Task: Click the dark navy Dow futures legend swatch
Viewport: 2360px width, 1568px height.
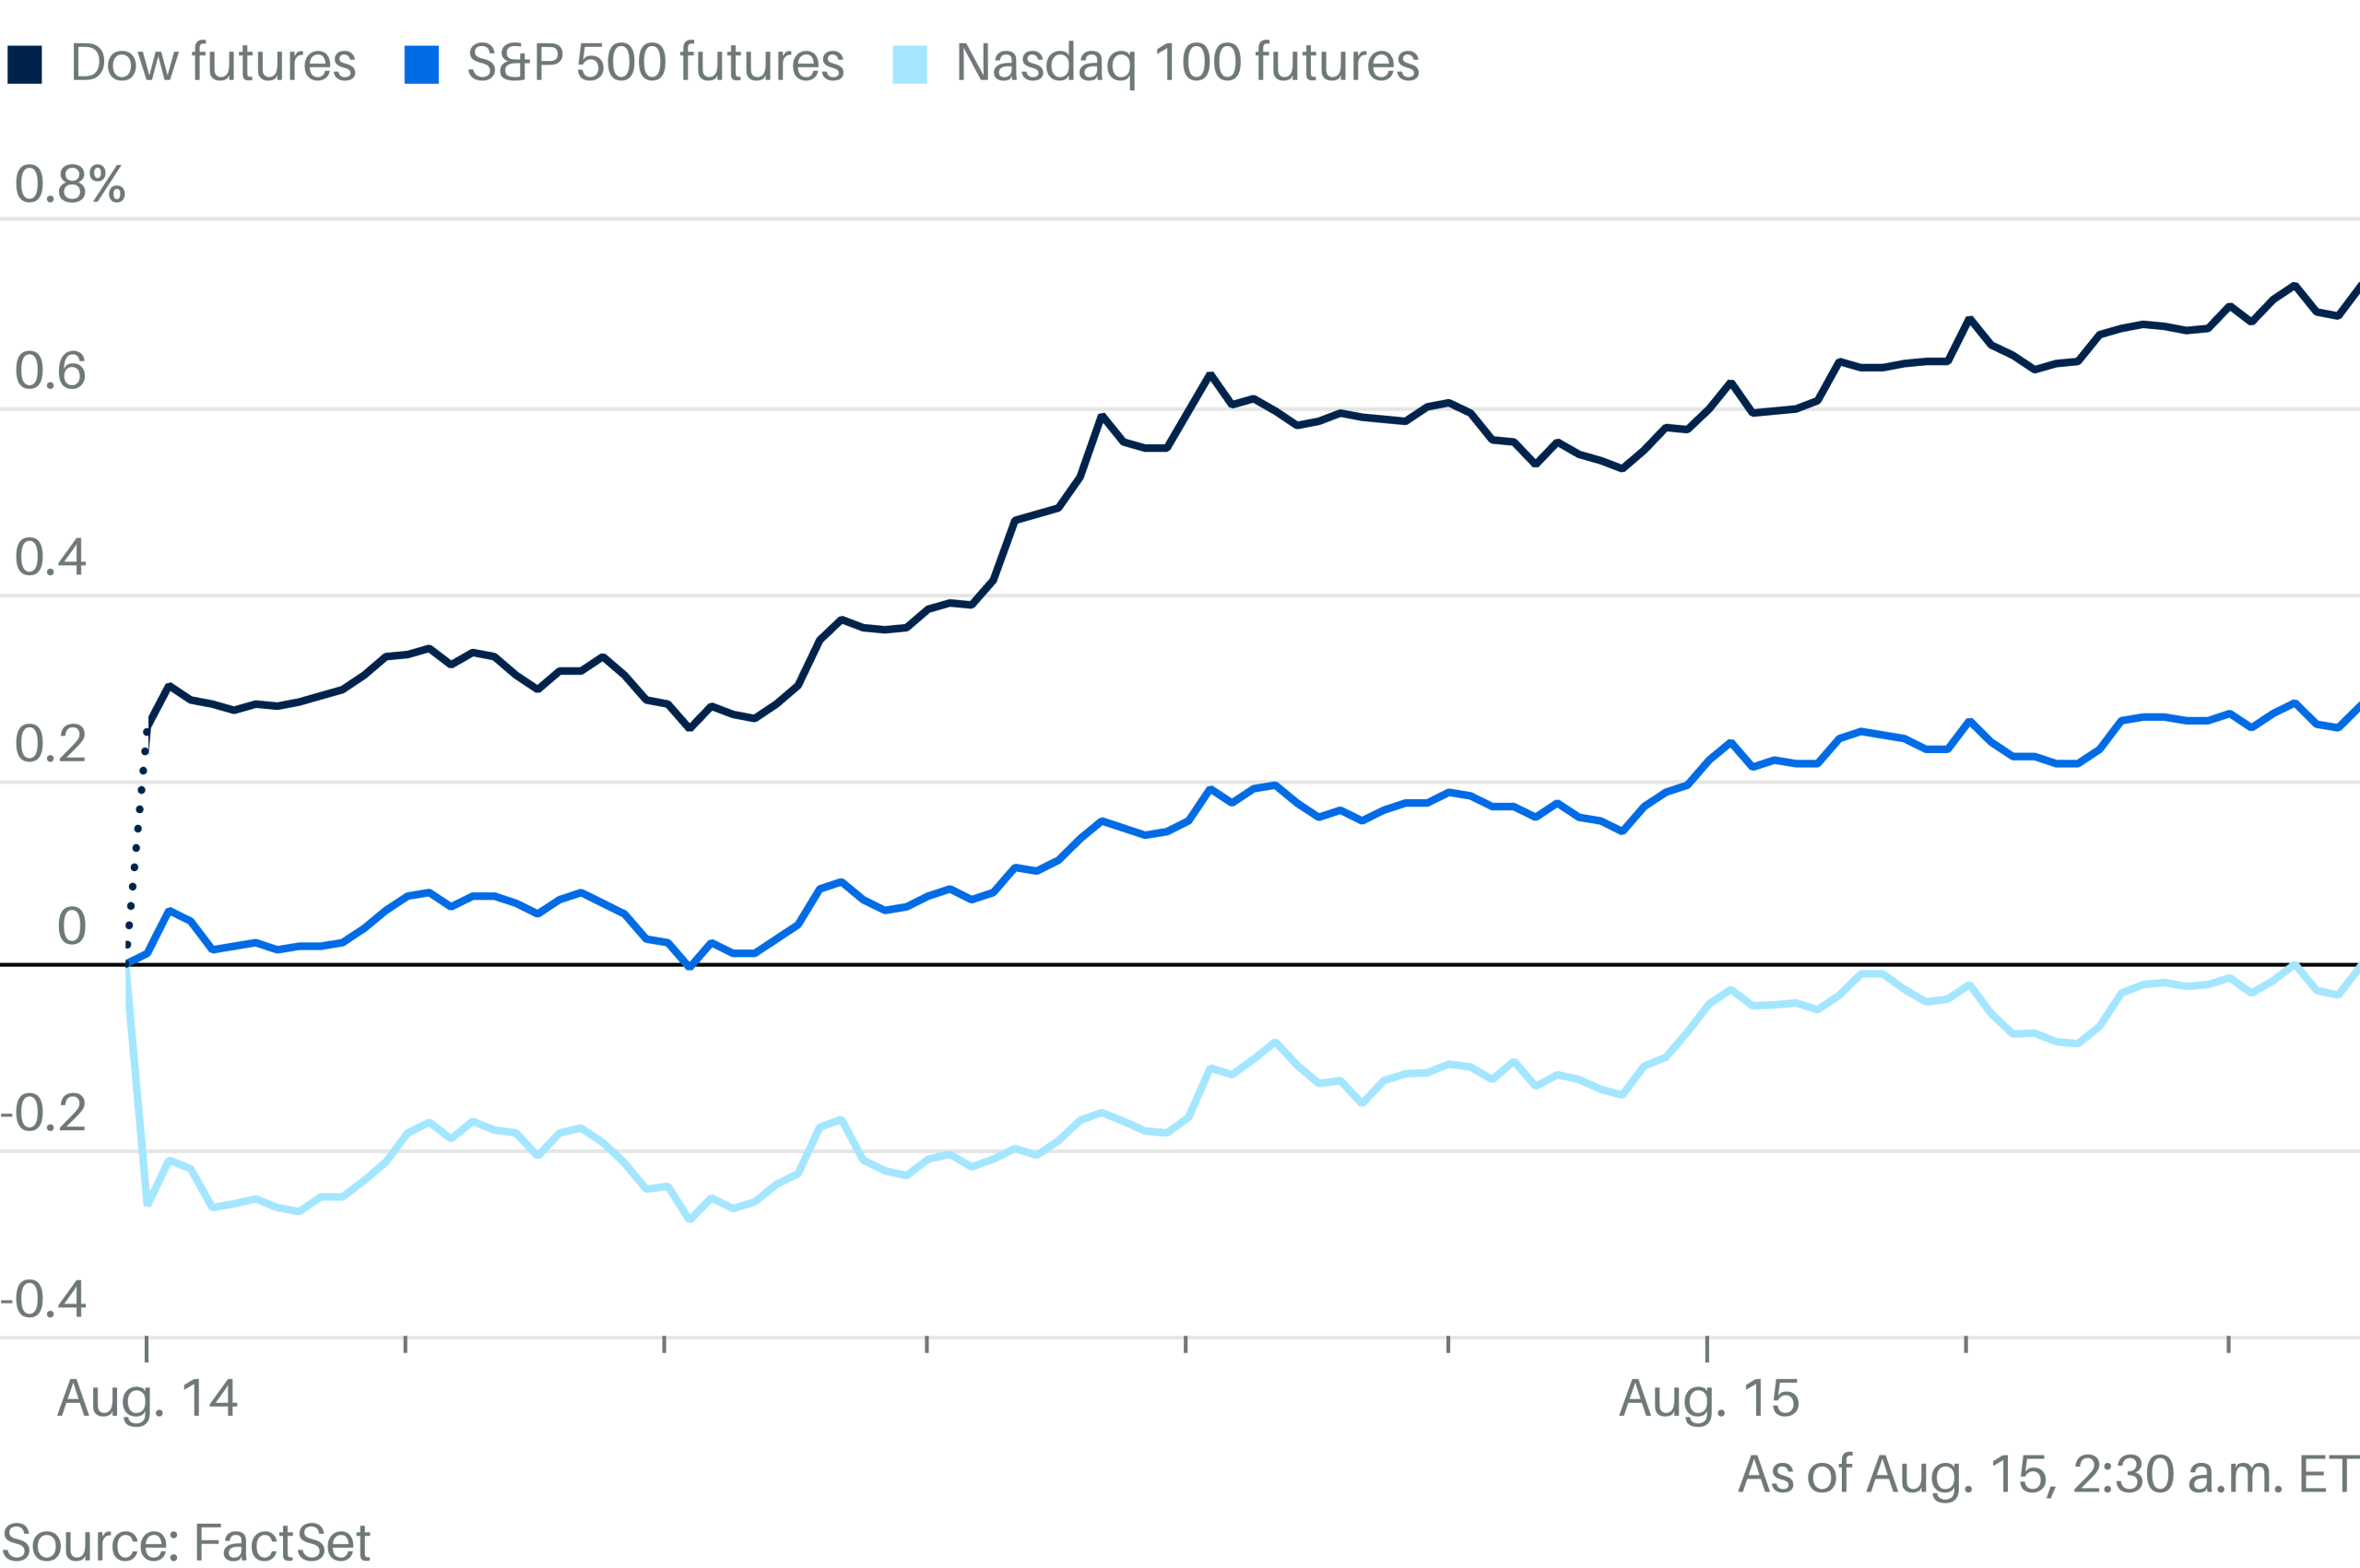Action: [24, 64]
